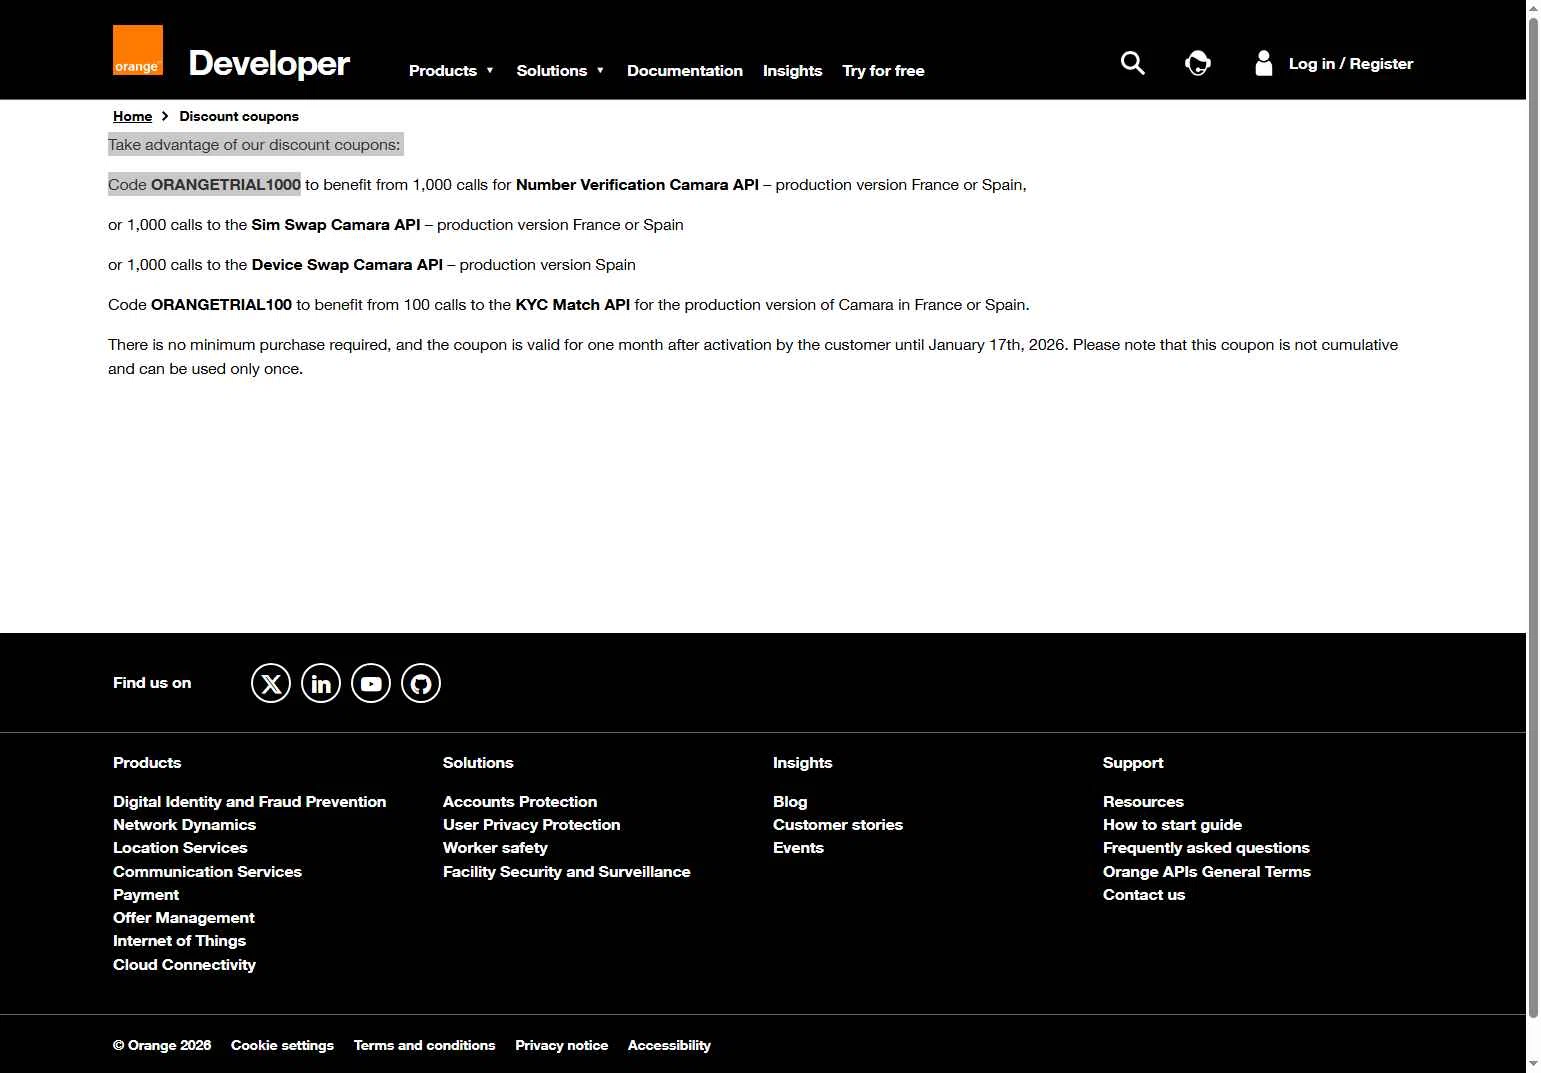Click the support agent headset icon
This screenshot has height=1073, width=1541.
[x=1197, y=63]
